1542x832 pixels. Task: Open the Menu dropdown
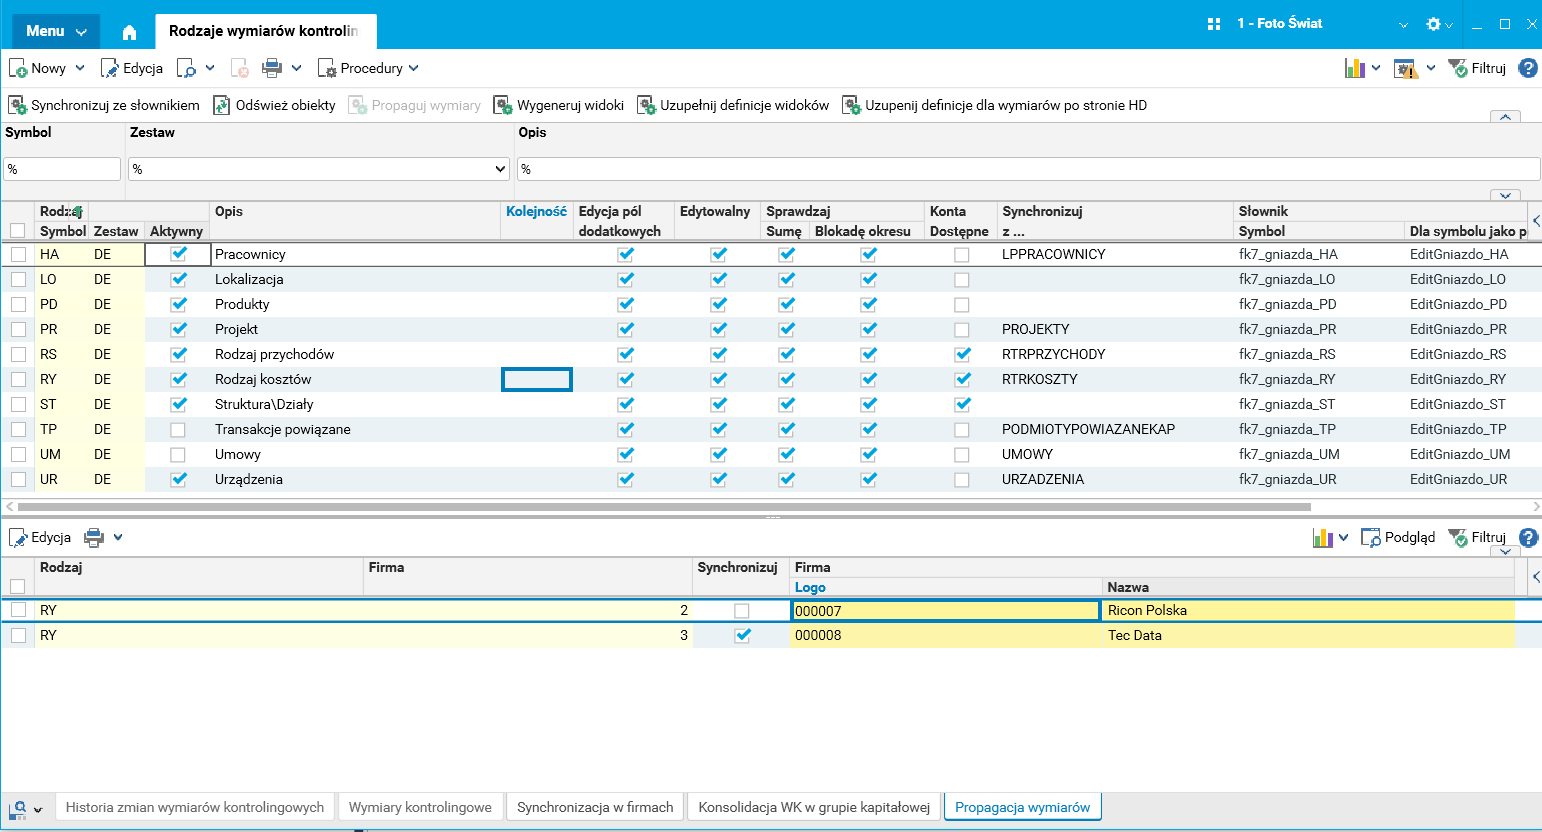(x=56, y=31)
